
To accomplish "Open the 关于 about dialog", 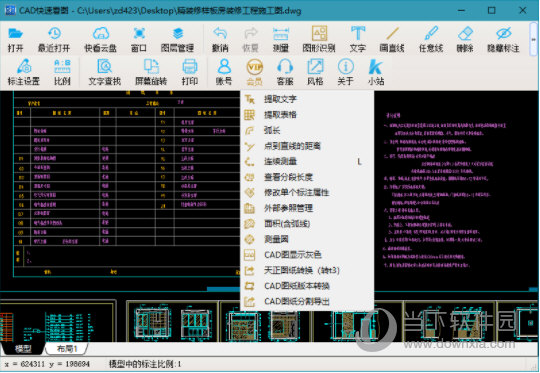I will [x=345, y=72].
